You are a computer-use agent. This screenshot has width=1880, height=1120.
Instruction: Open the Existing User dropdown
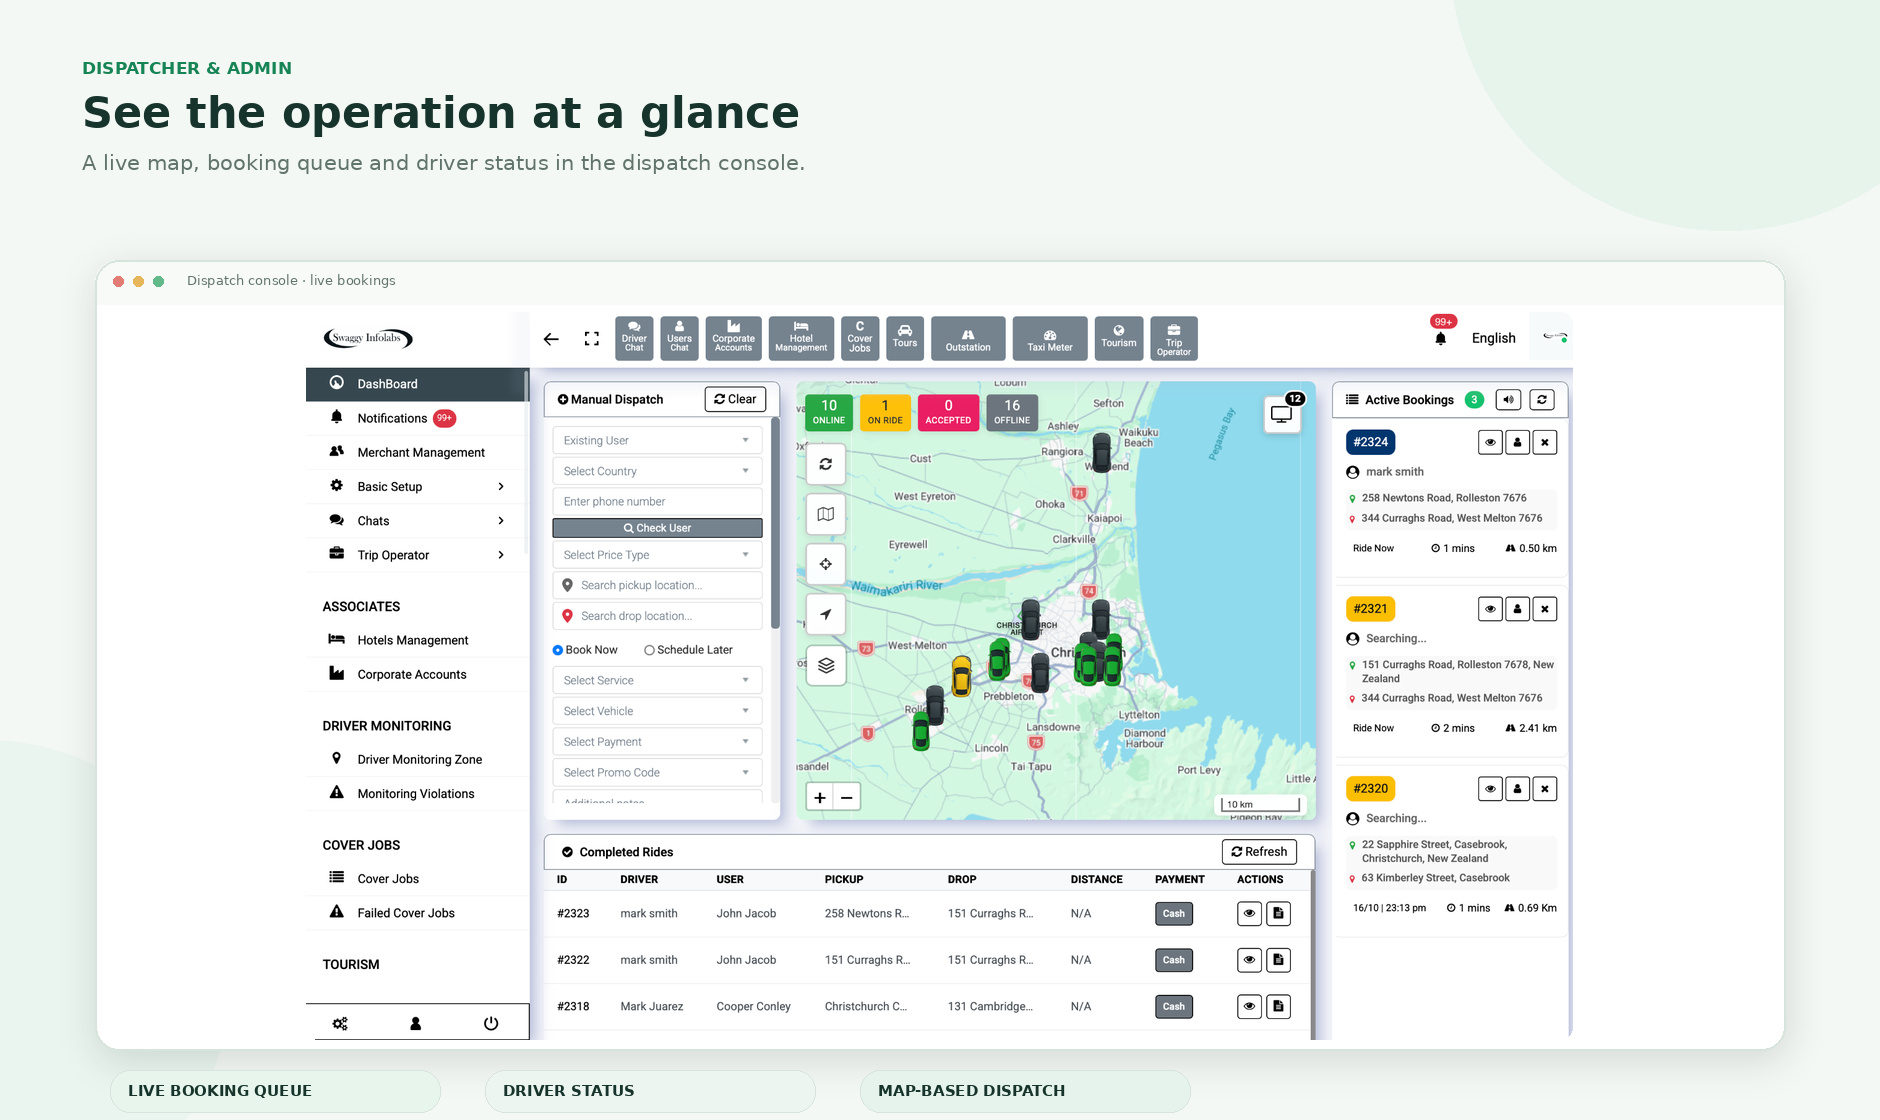(x=657, y=440)
